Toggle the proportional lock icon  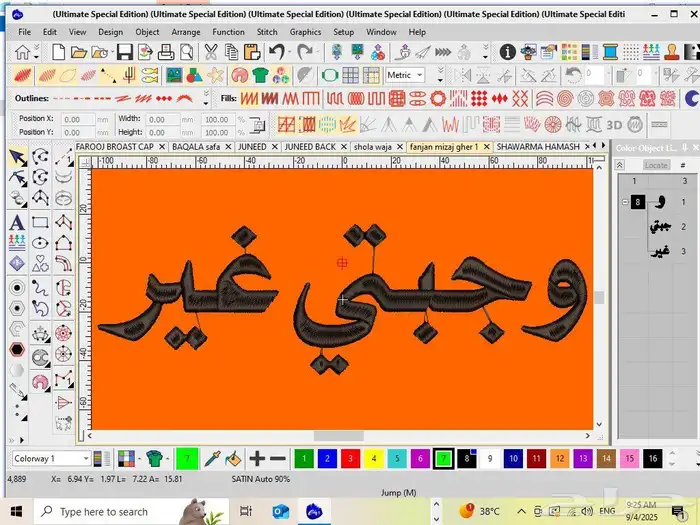point(257,125)
